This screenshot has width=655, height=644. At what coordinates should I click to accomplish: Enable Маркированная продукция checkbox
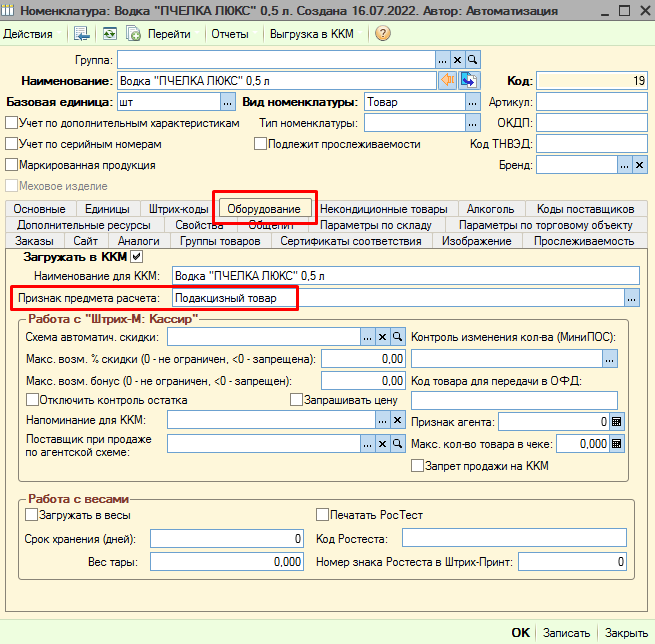coord(12,165)
